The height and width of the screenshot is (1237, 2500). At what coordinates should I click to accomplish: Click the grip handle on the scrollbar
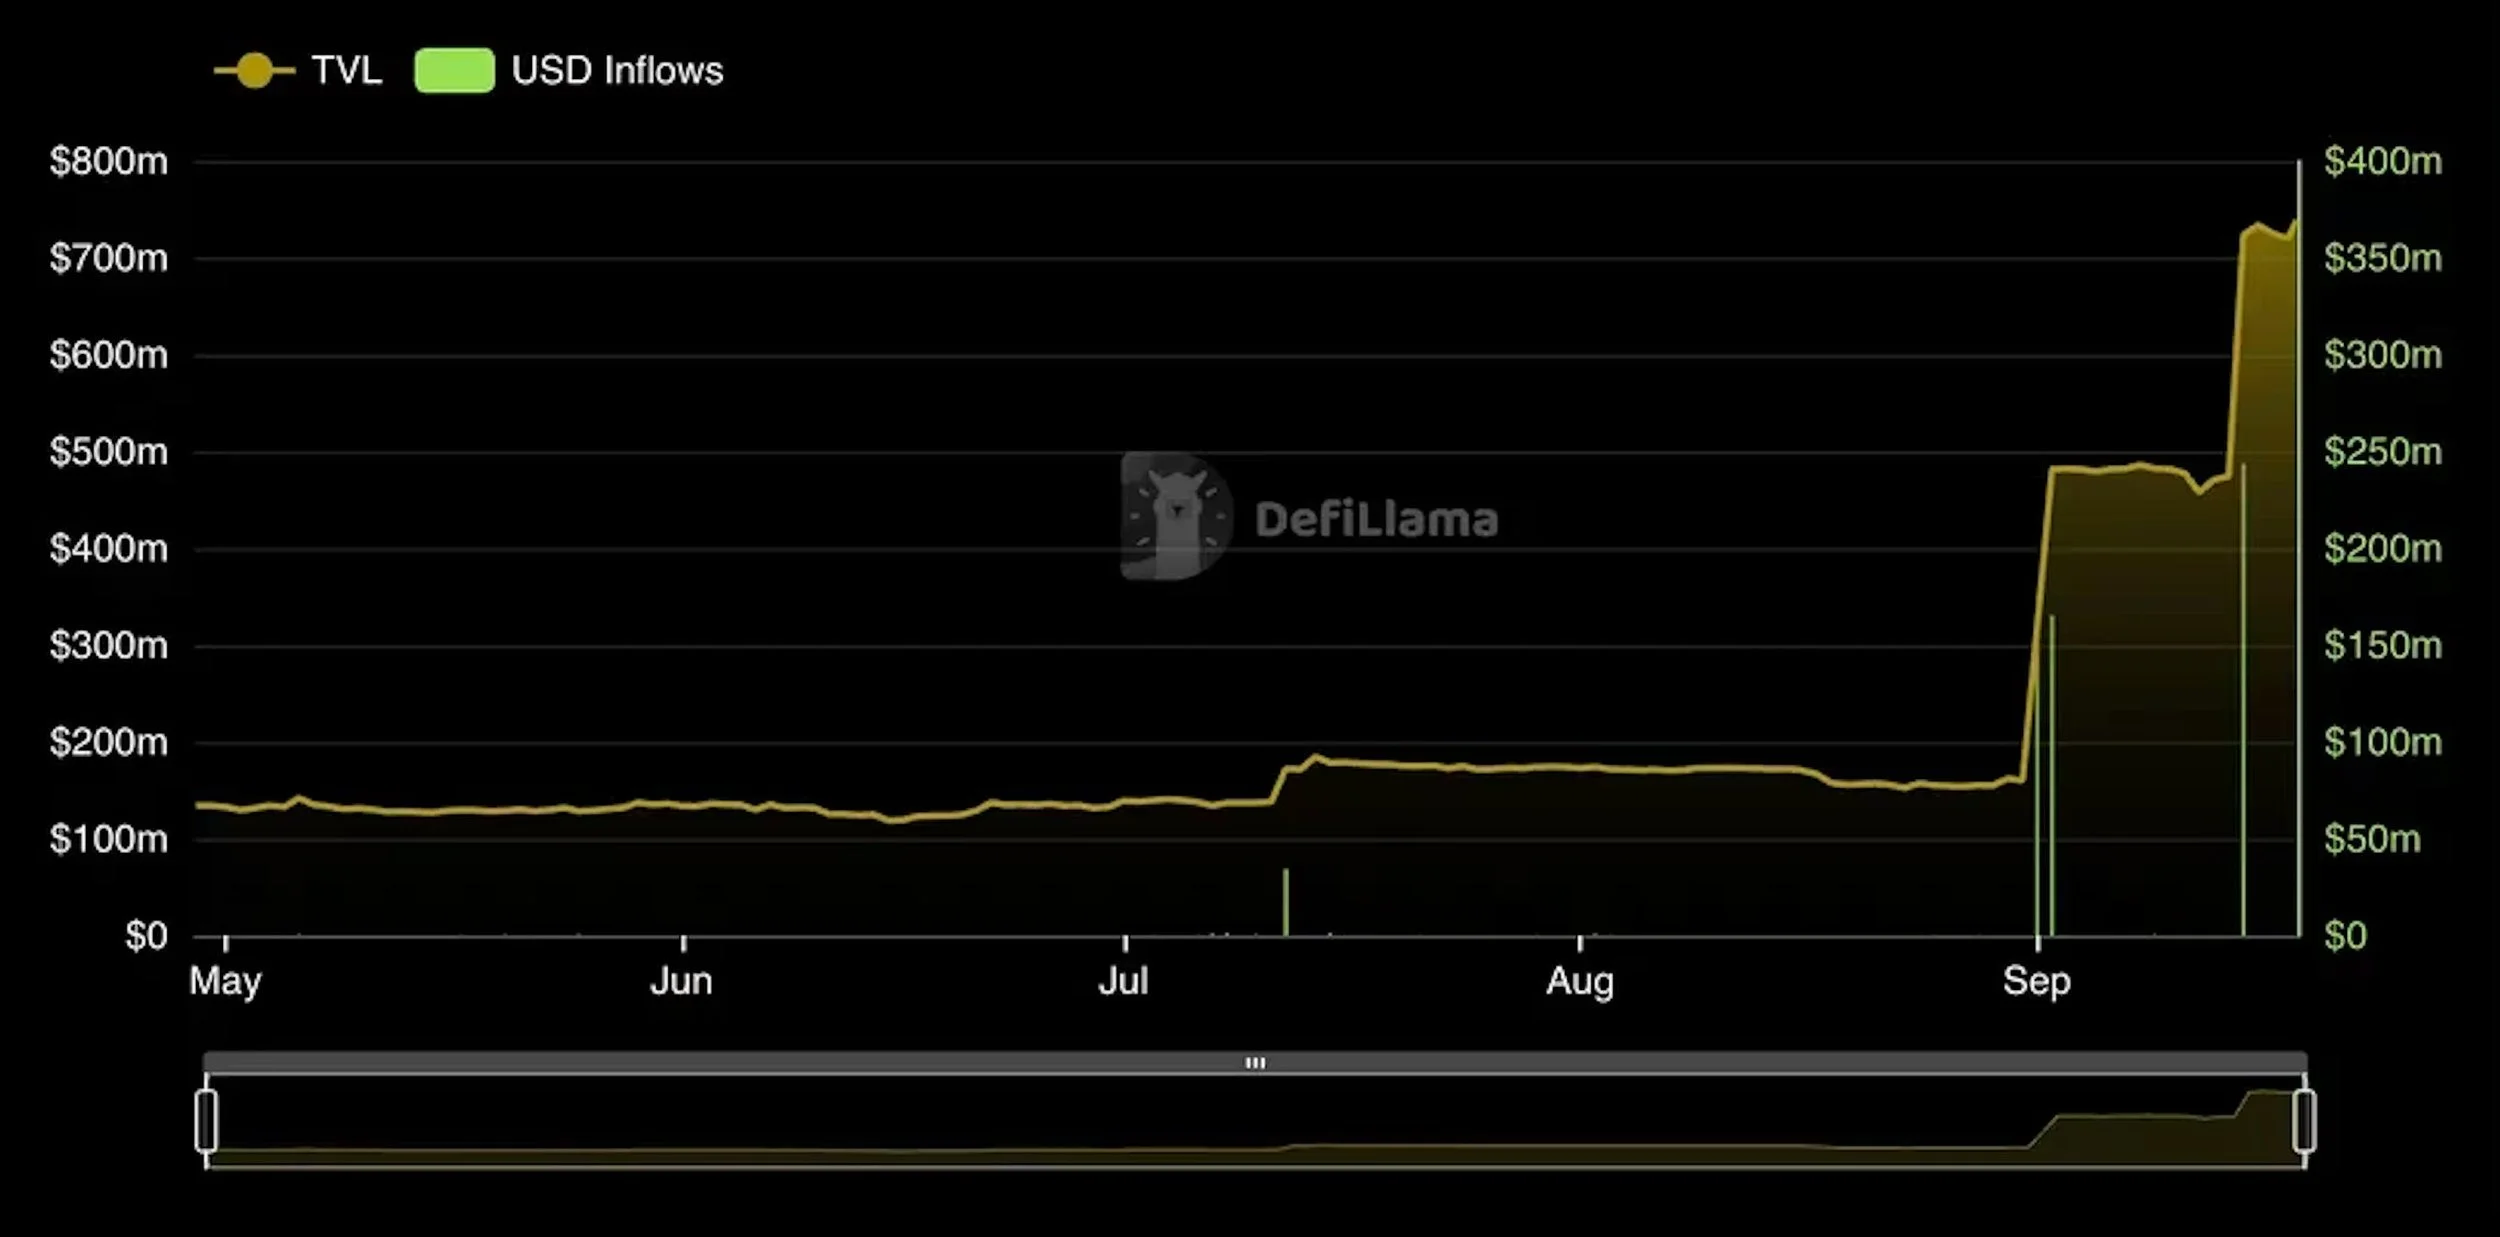(1256, 1063)
